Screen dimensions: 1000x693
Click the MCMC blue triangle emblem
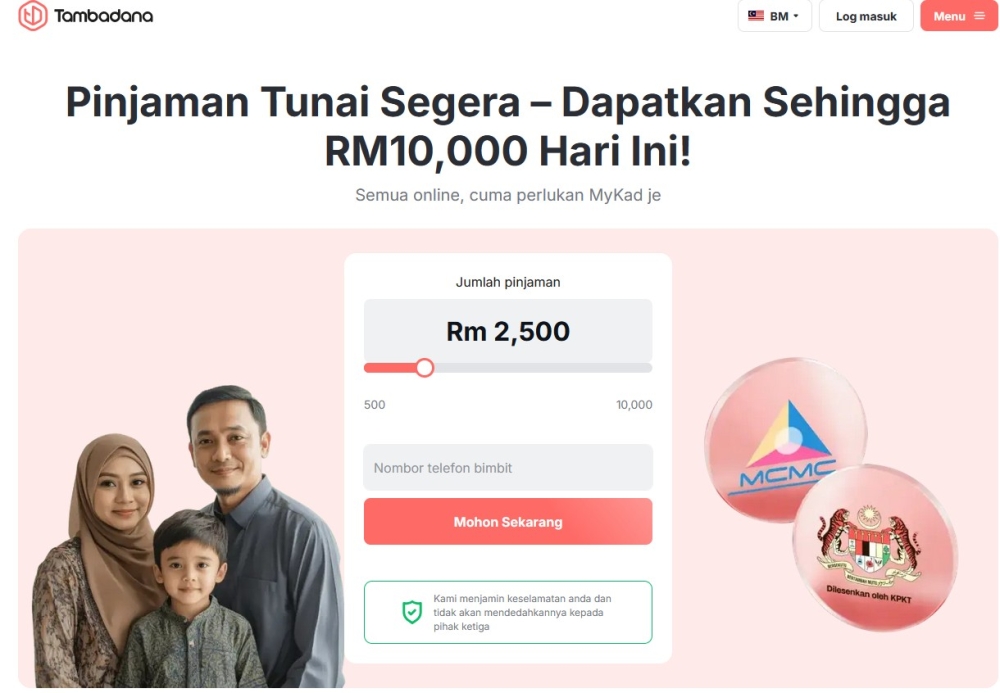pyautogui.click(x=791, y=435)
